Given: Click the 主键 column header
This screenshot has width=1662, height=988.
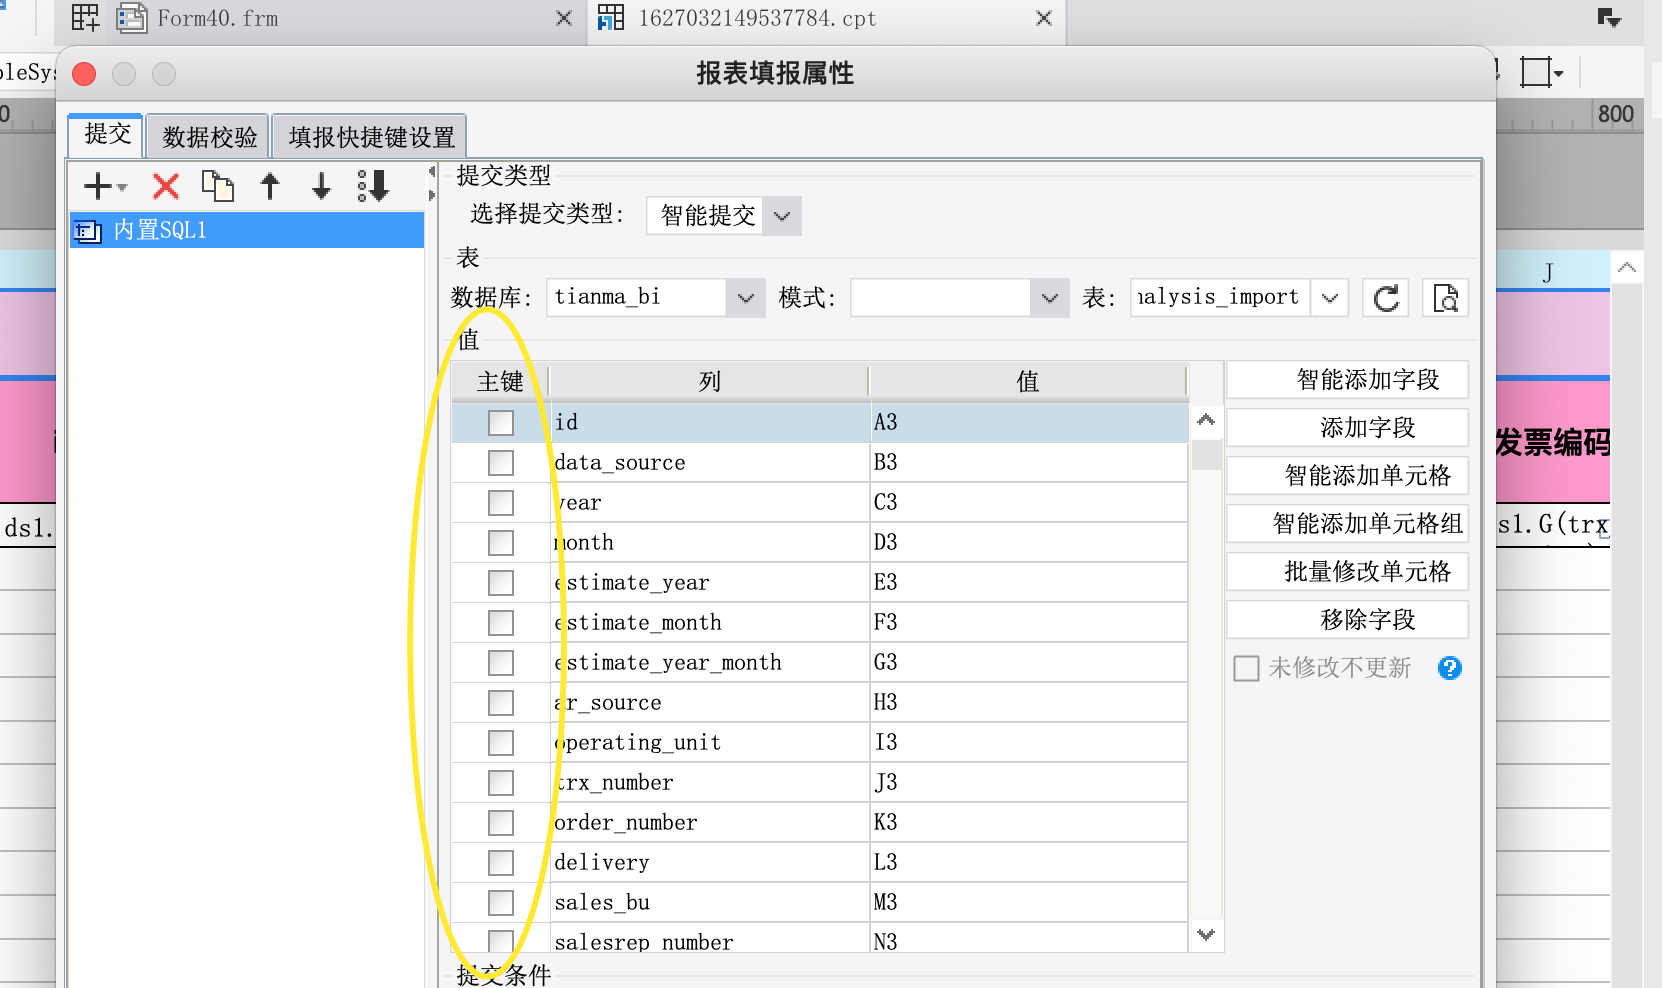Looking at the screenshot, I should tap(500, 381).
